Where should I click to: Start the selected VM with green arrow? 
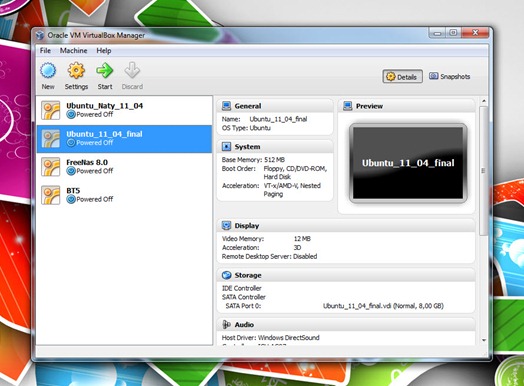(105, 71)
